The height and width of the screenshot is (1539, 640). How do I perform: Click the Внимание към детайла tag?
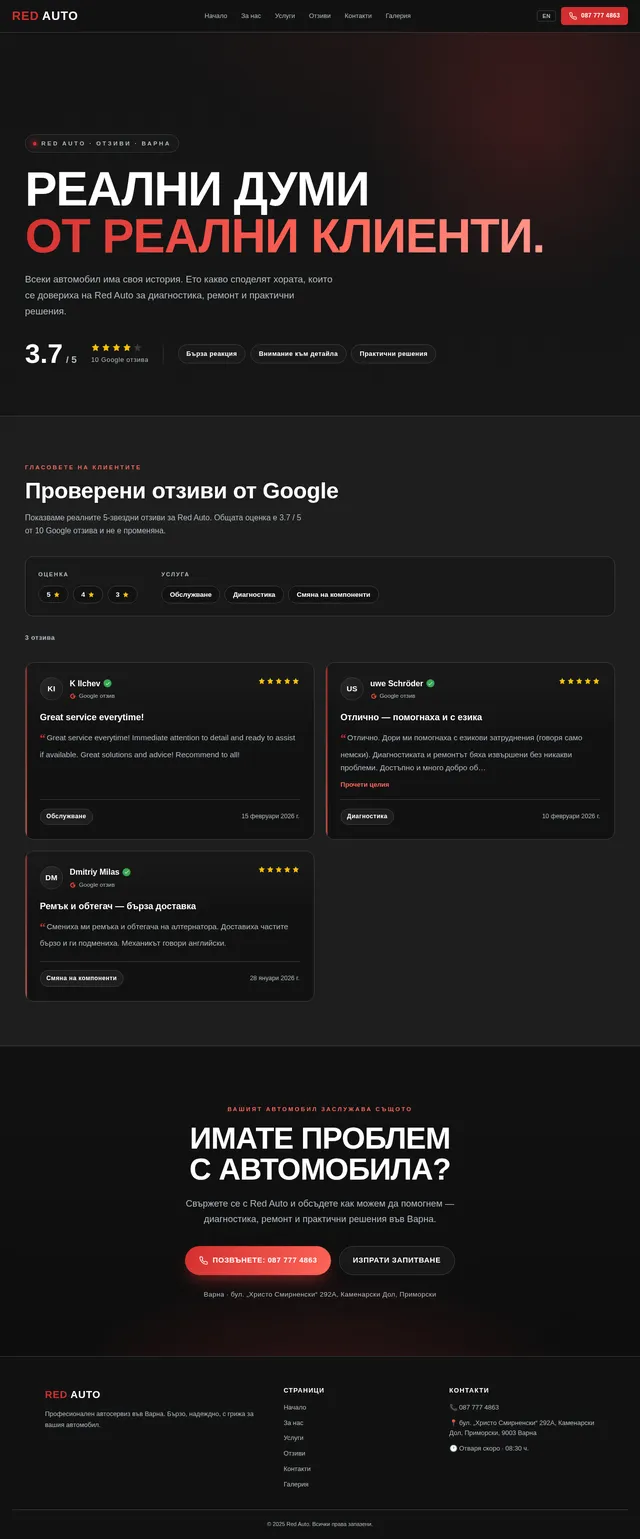pos(298,354)
